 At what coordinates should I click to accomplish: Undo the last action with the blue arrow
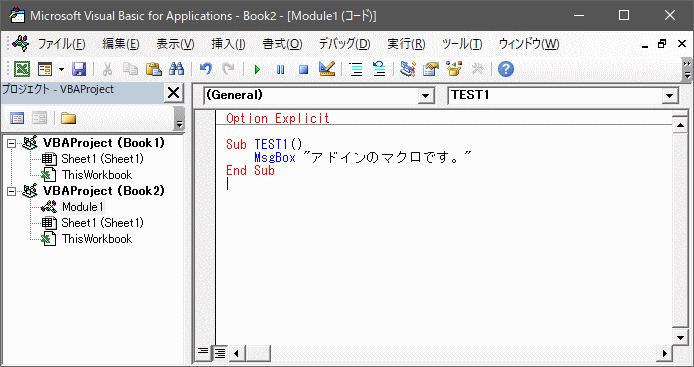pos(206,69)
